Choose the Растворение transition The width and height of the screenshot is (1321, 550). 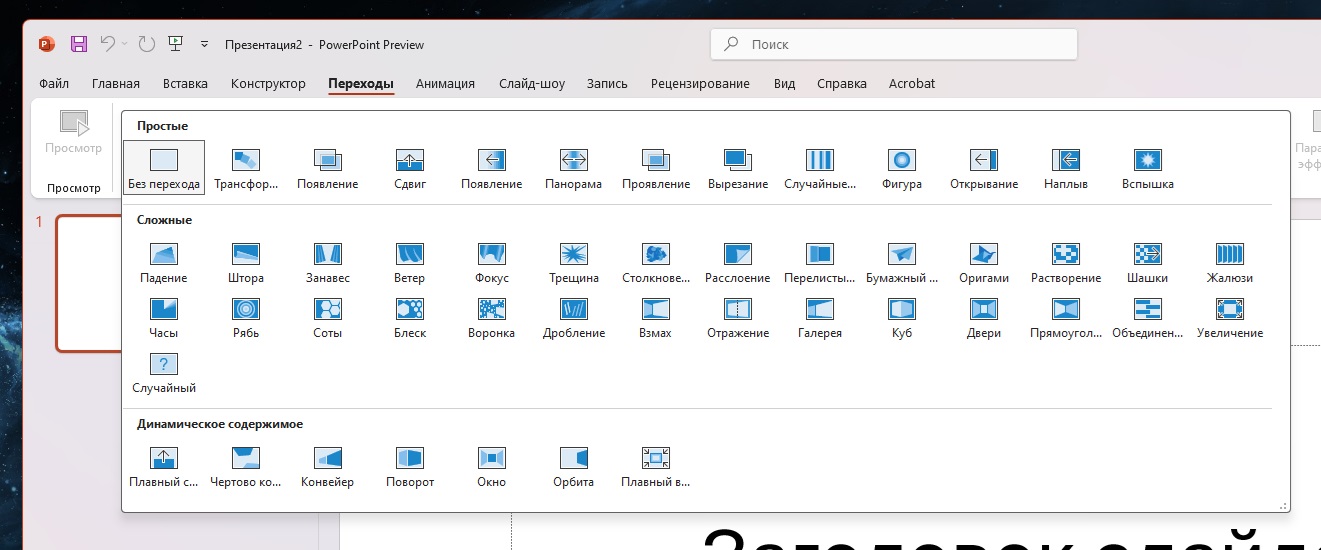click(1066, 261)
